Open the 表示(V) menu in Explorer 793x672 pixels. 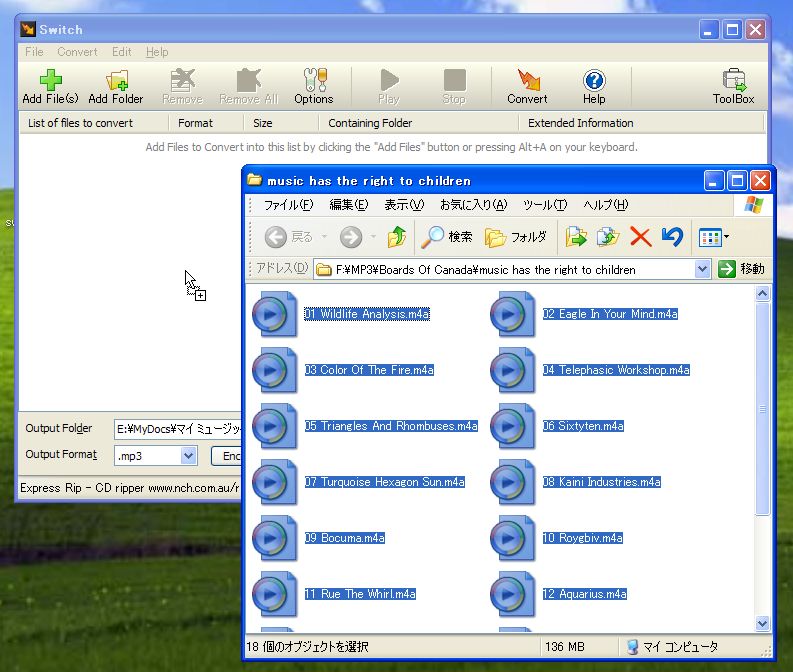click(x=404, y=205)
